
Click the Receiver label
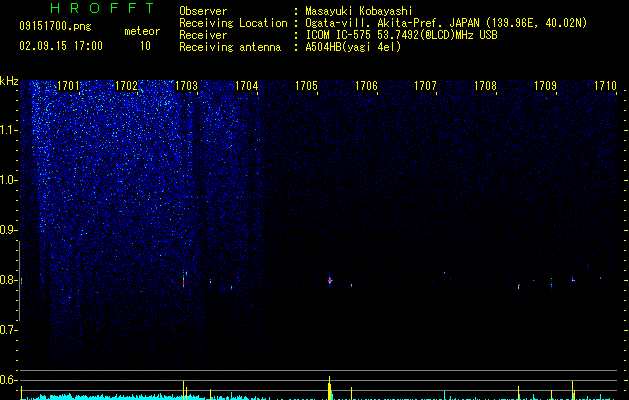click(203, 35)
